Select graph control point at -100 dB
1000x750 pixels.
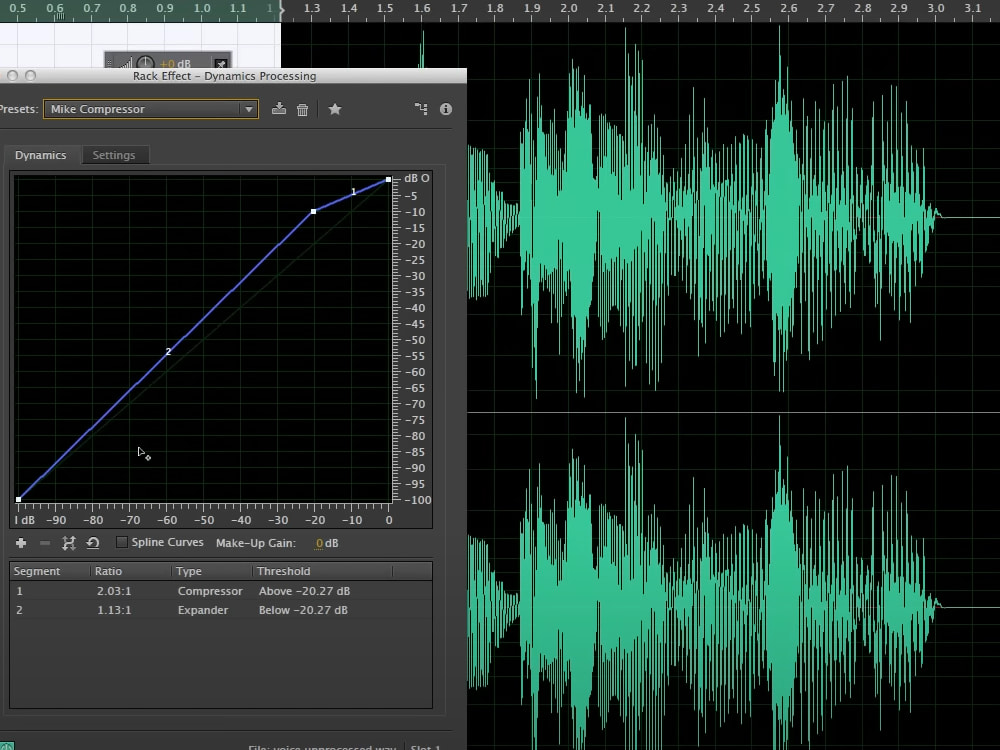point(18,499)
